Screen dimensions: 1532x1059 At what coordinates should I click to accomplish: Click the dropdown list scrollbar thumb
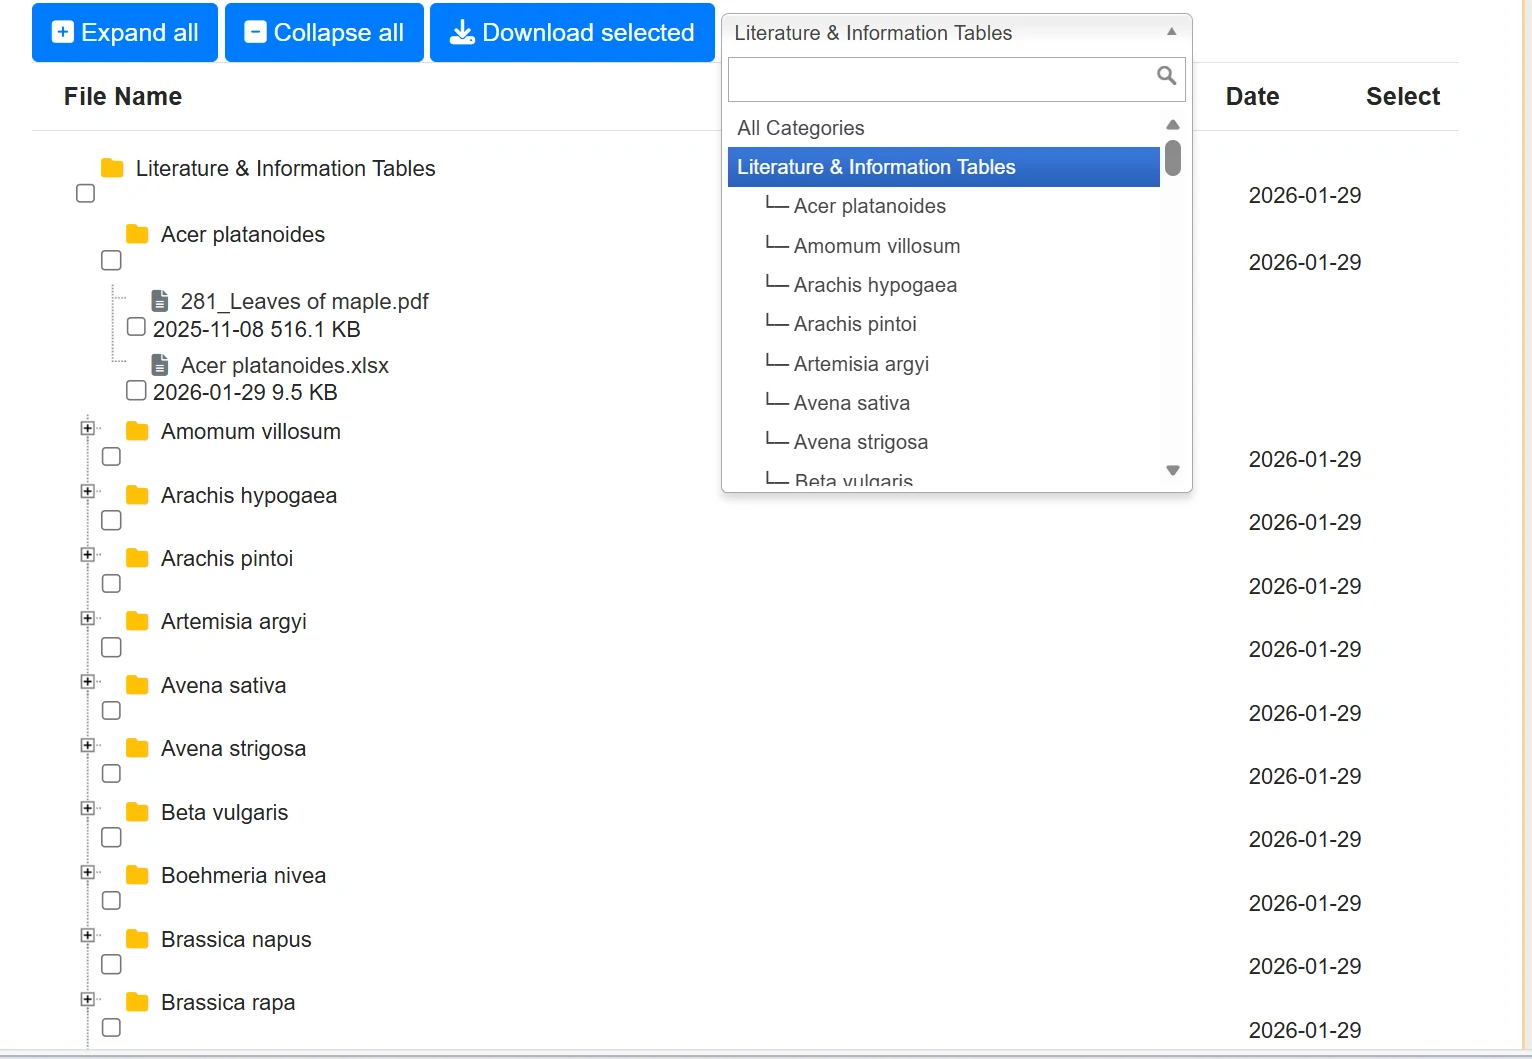[1173, 158]
